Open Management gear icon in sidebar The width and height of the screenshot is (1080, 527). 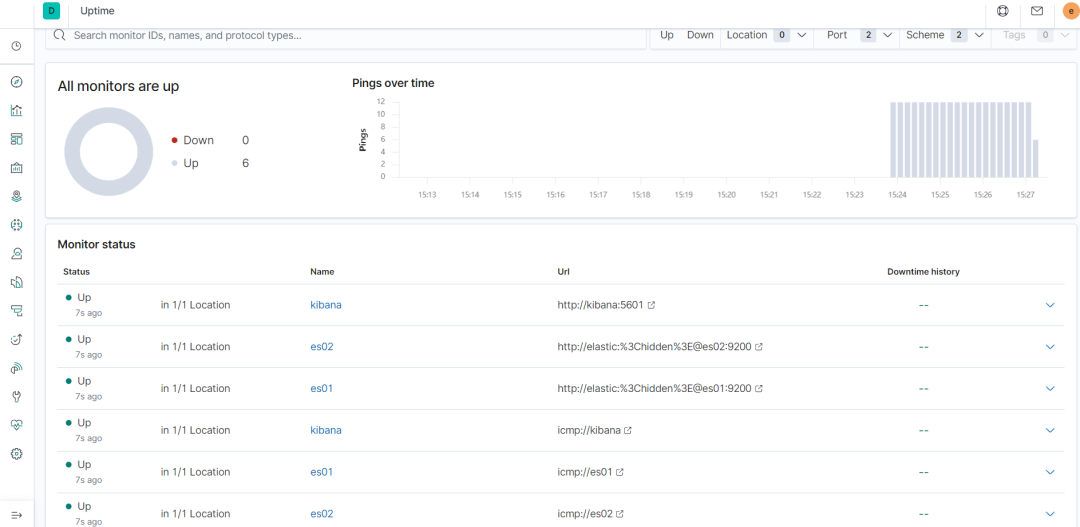pyautogui.click(x=17, y=453)
